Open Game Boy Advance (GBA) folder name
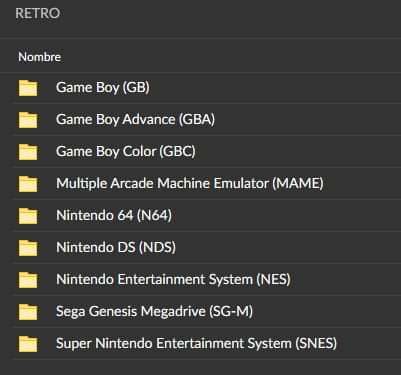This screenshot has height=375, width=401. (x=135, y=120)
